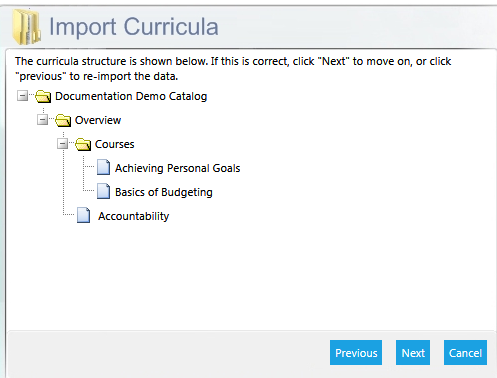Select Basics of Budgeting course
Image resolution: width=497 pixels, height=378 pixels.
pos(164,192)
